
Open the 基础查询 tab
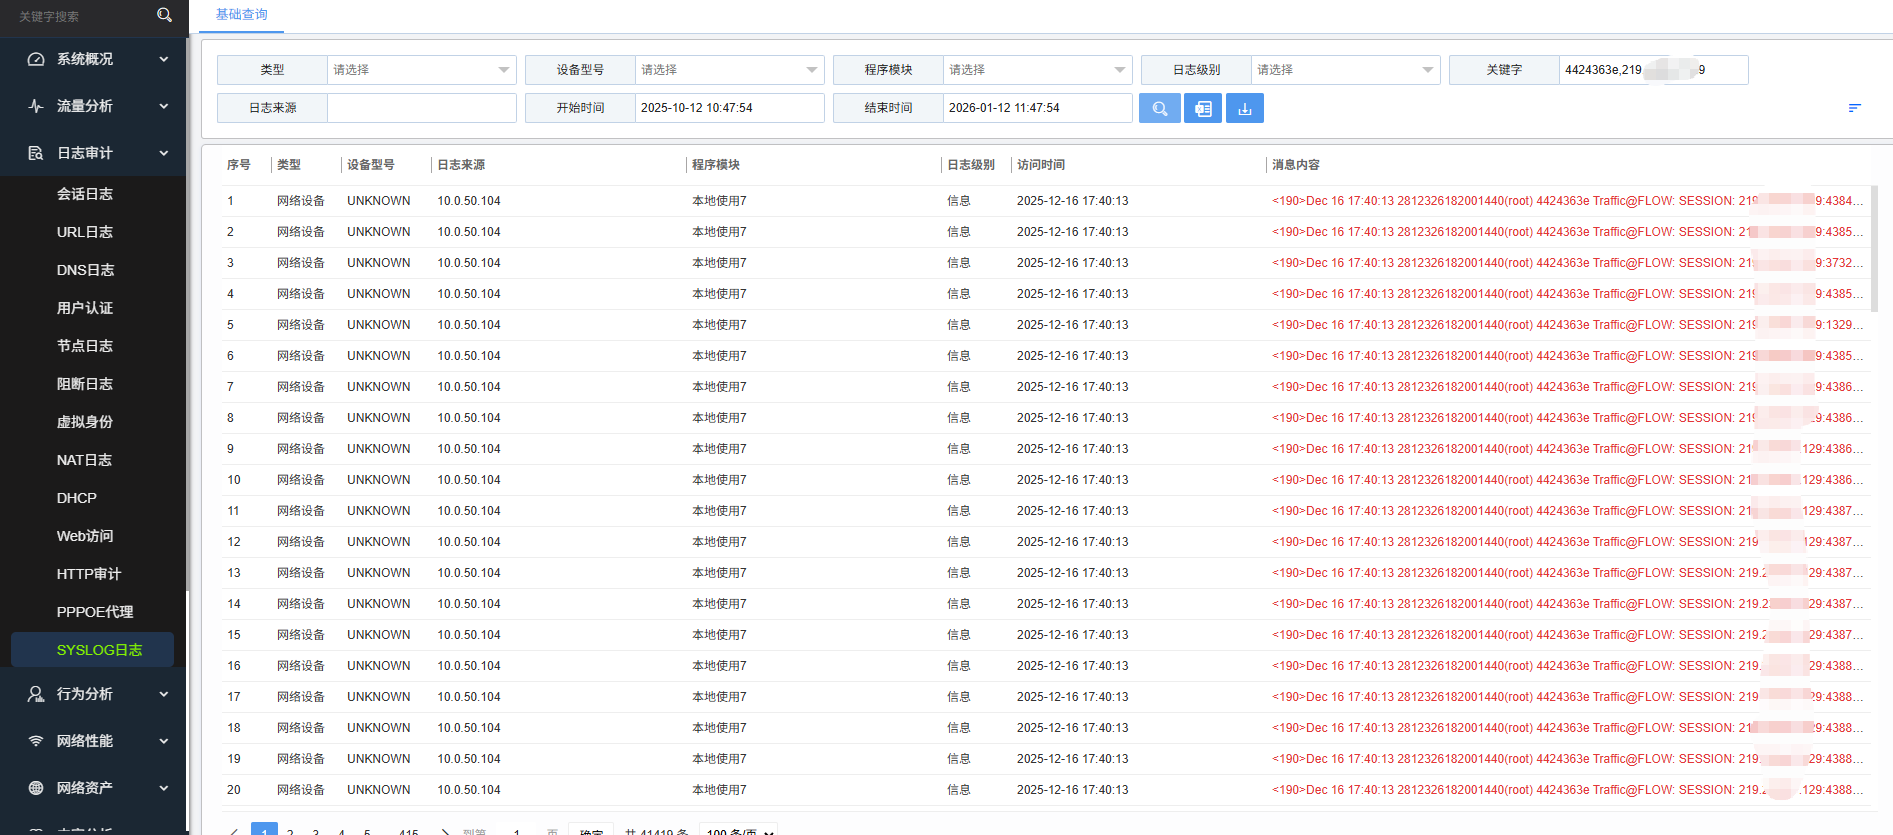[x=242, y=15]
